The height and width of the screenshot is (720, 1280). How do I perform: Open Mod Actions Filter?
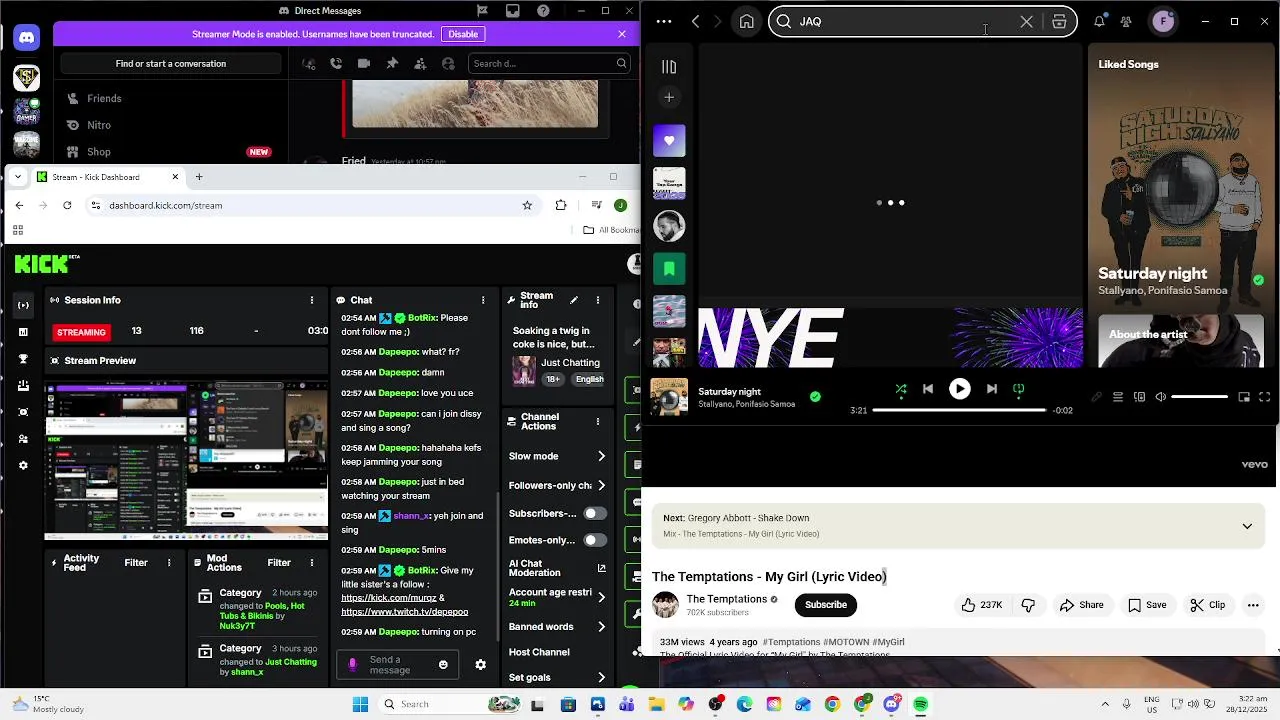(x=279, y=563)
